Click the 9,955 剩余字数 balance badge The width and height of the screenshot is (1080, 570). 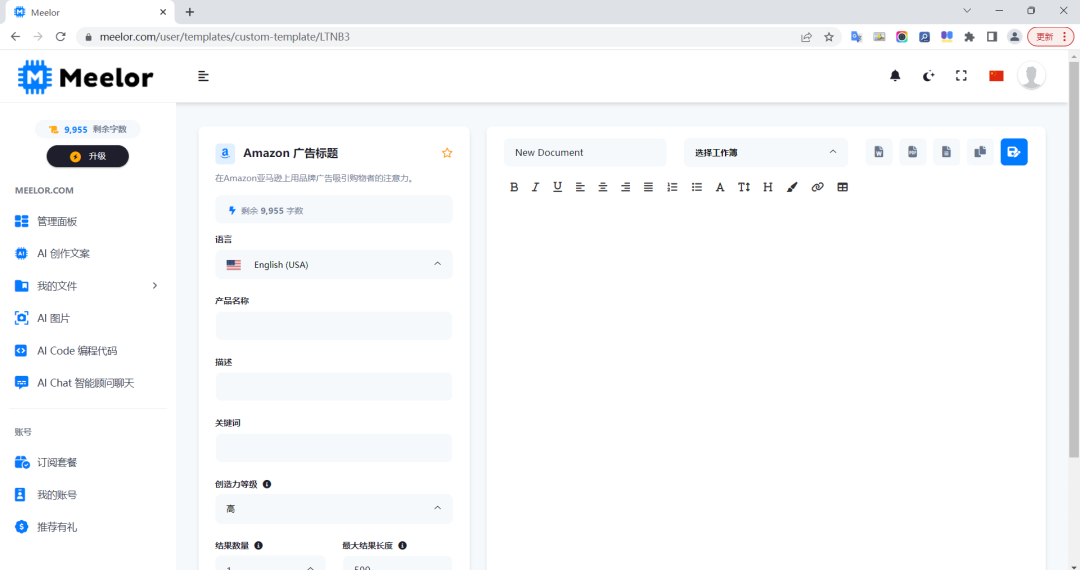pos(87,129)
